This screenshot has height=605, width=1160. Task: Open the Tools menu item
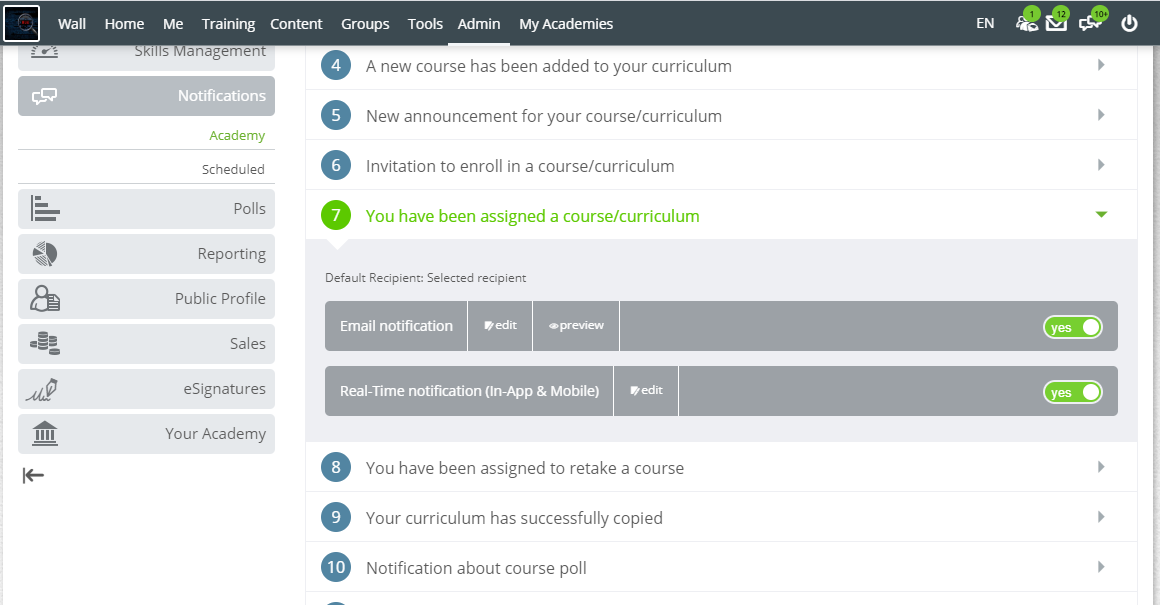click(425, 24)
